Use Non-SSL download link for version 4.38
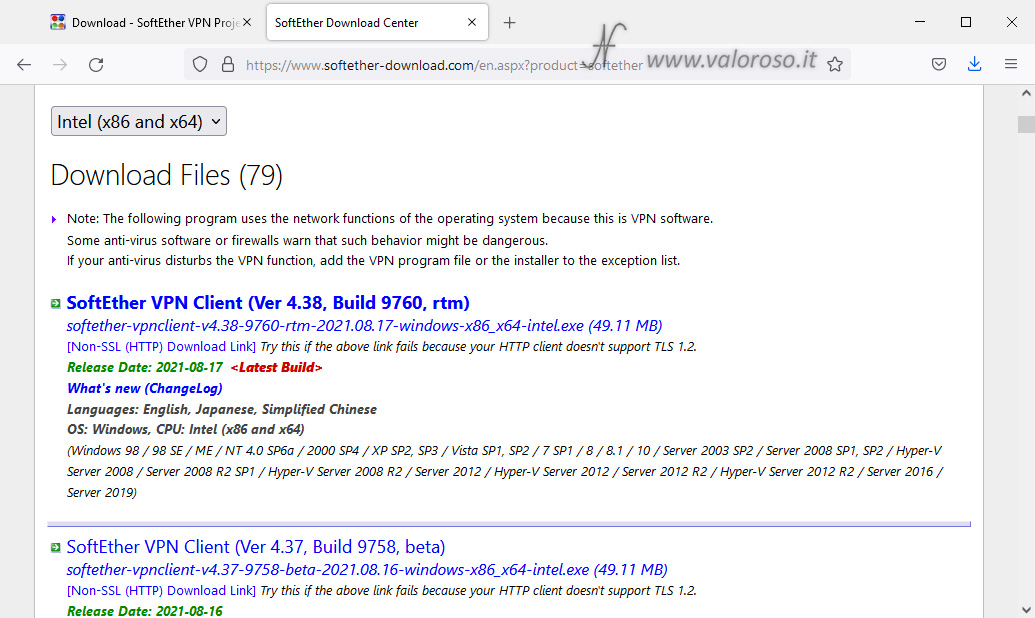This screenshot has width=1035, height=618. 161,347
